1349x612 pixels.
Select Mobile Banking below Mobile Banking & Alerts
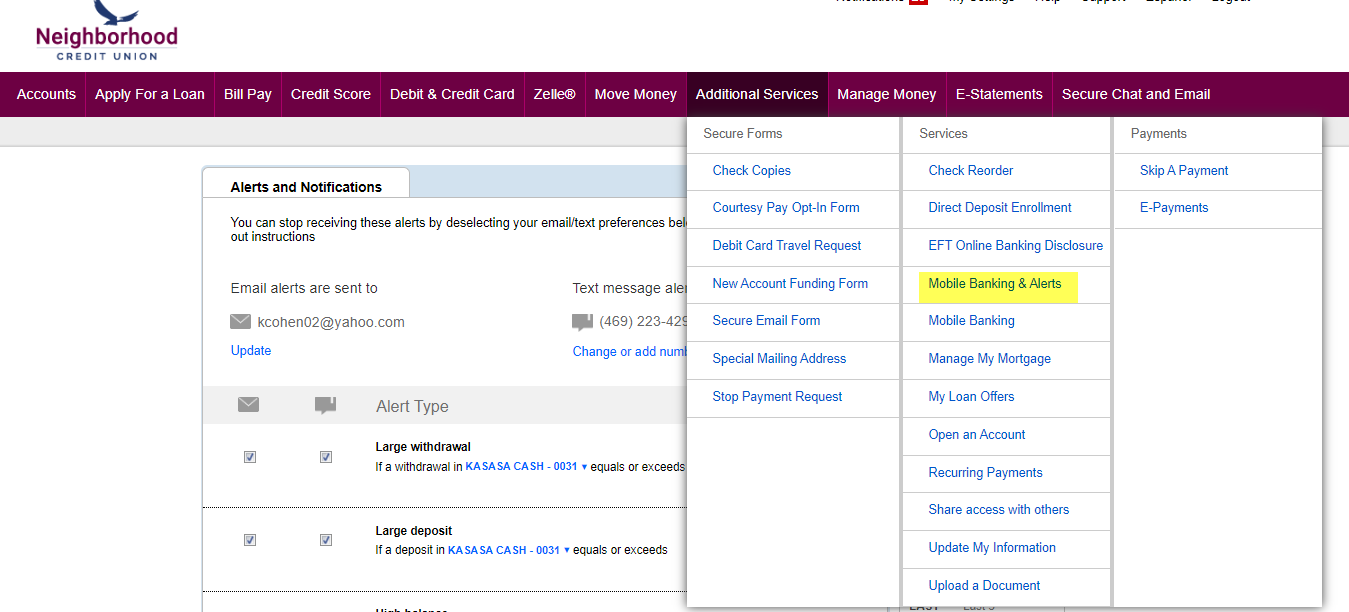[972, 320]
